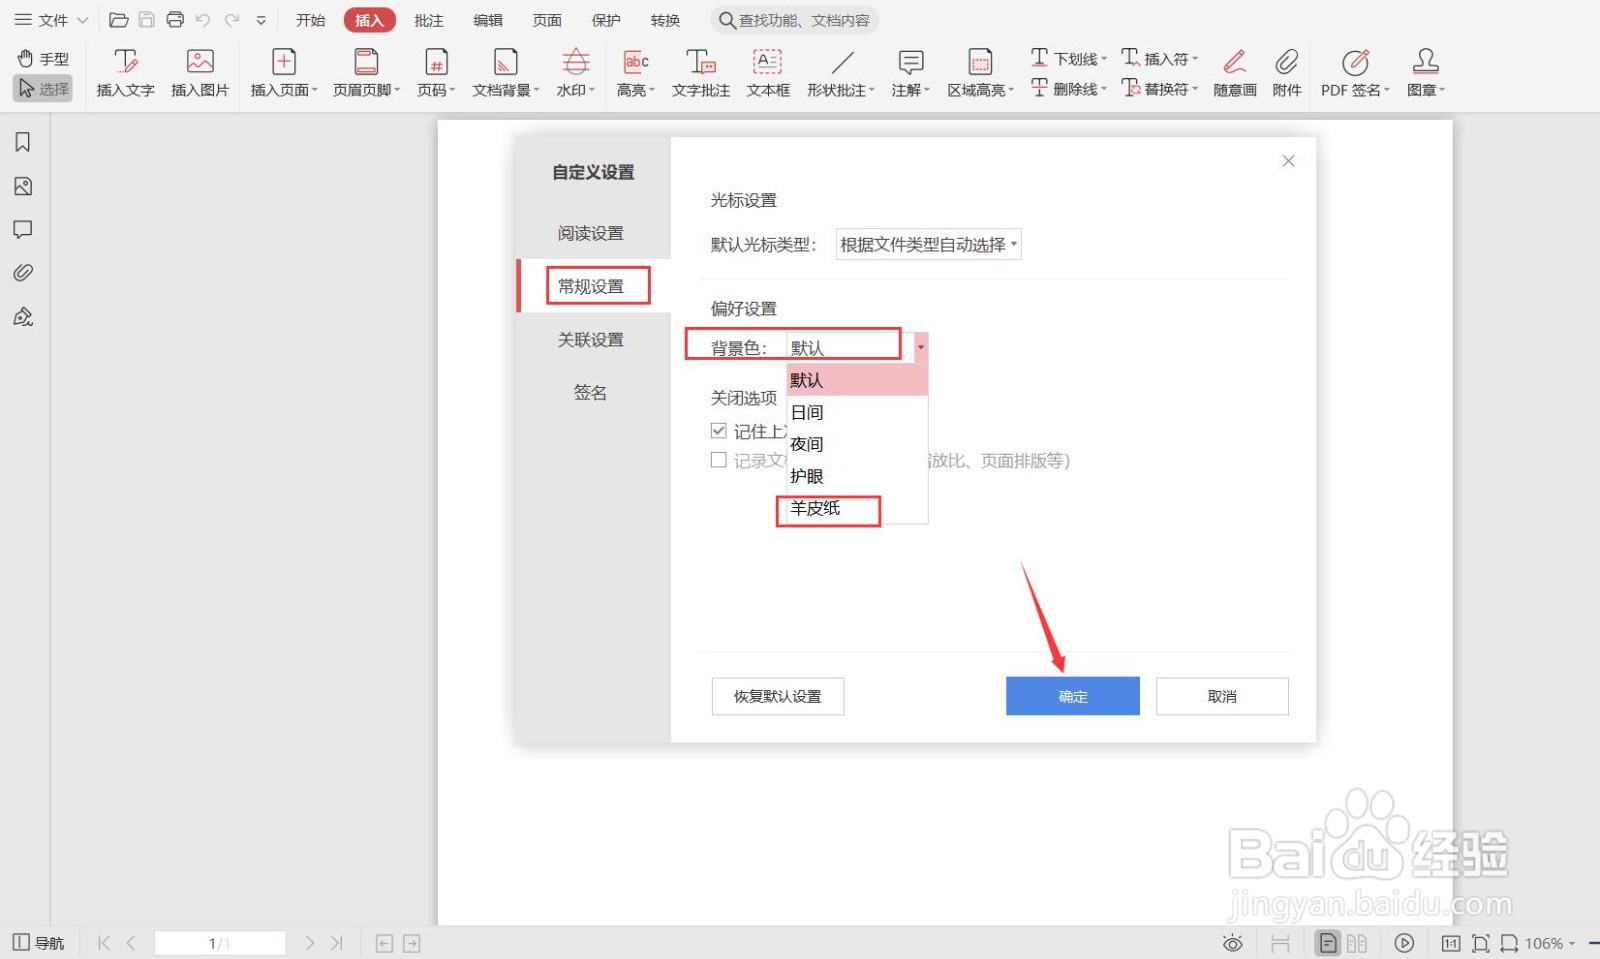The height and width of the screenshot is (959, 1600).
Task: Switch to the 开始 tab
Action: coord(311,20)
